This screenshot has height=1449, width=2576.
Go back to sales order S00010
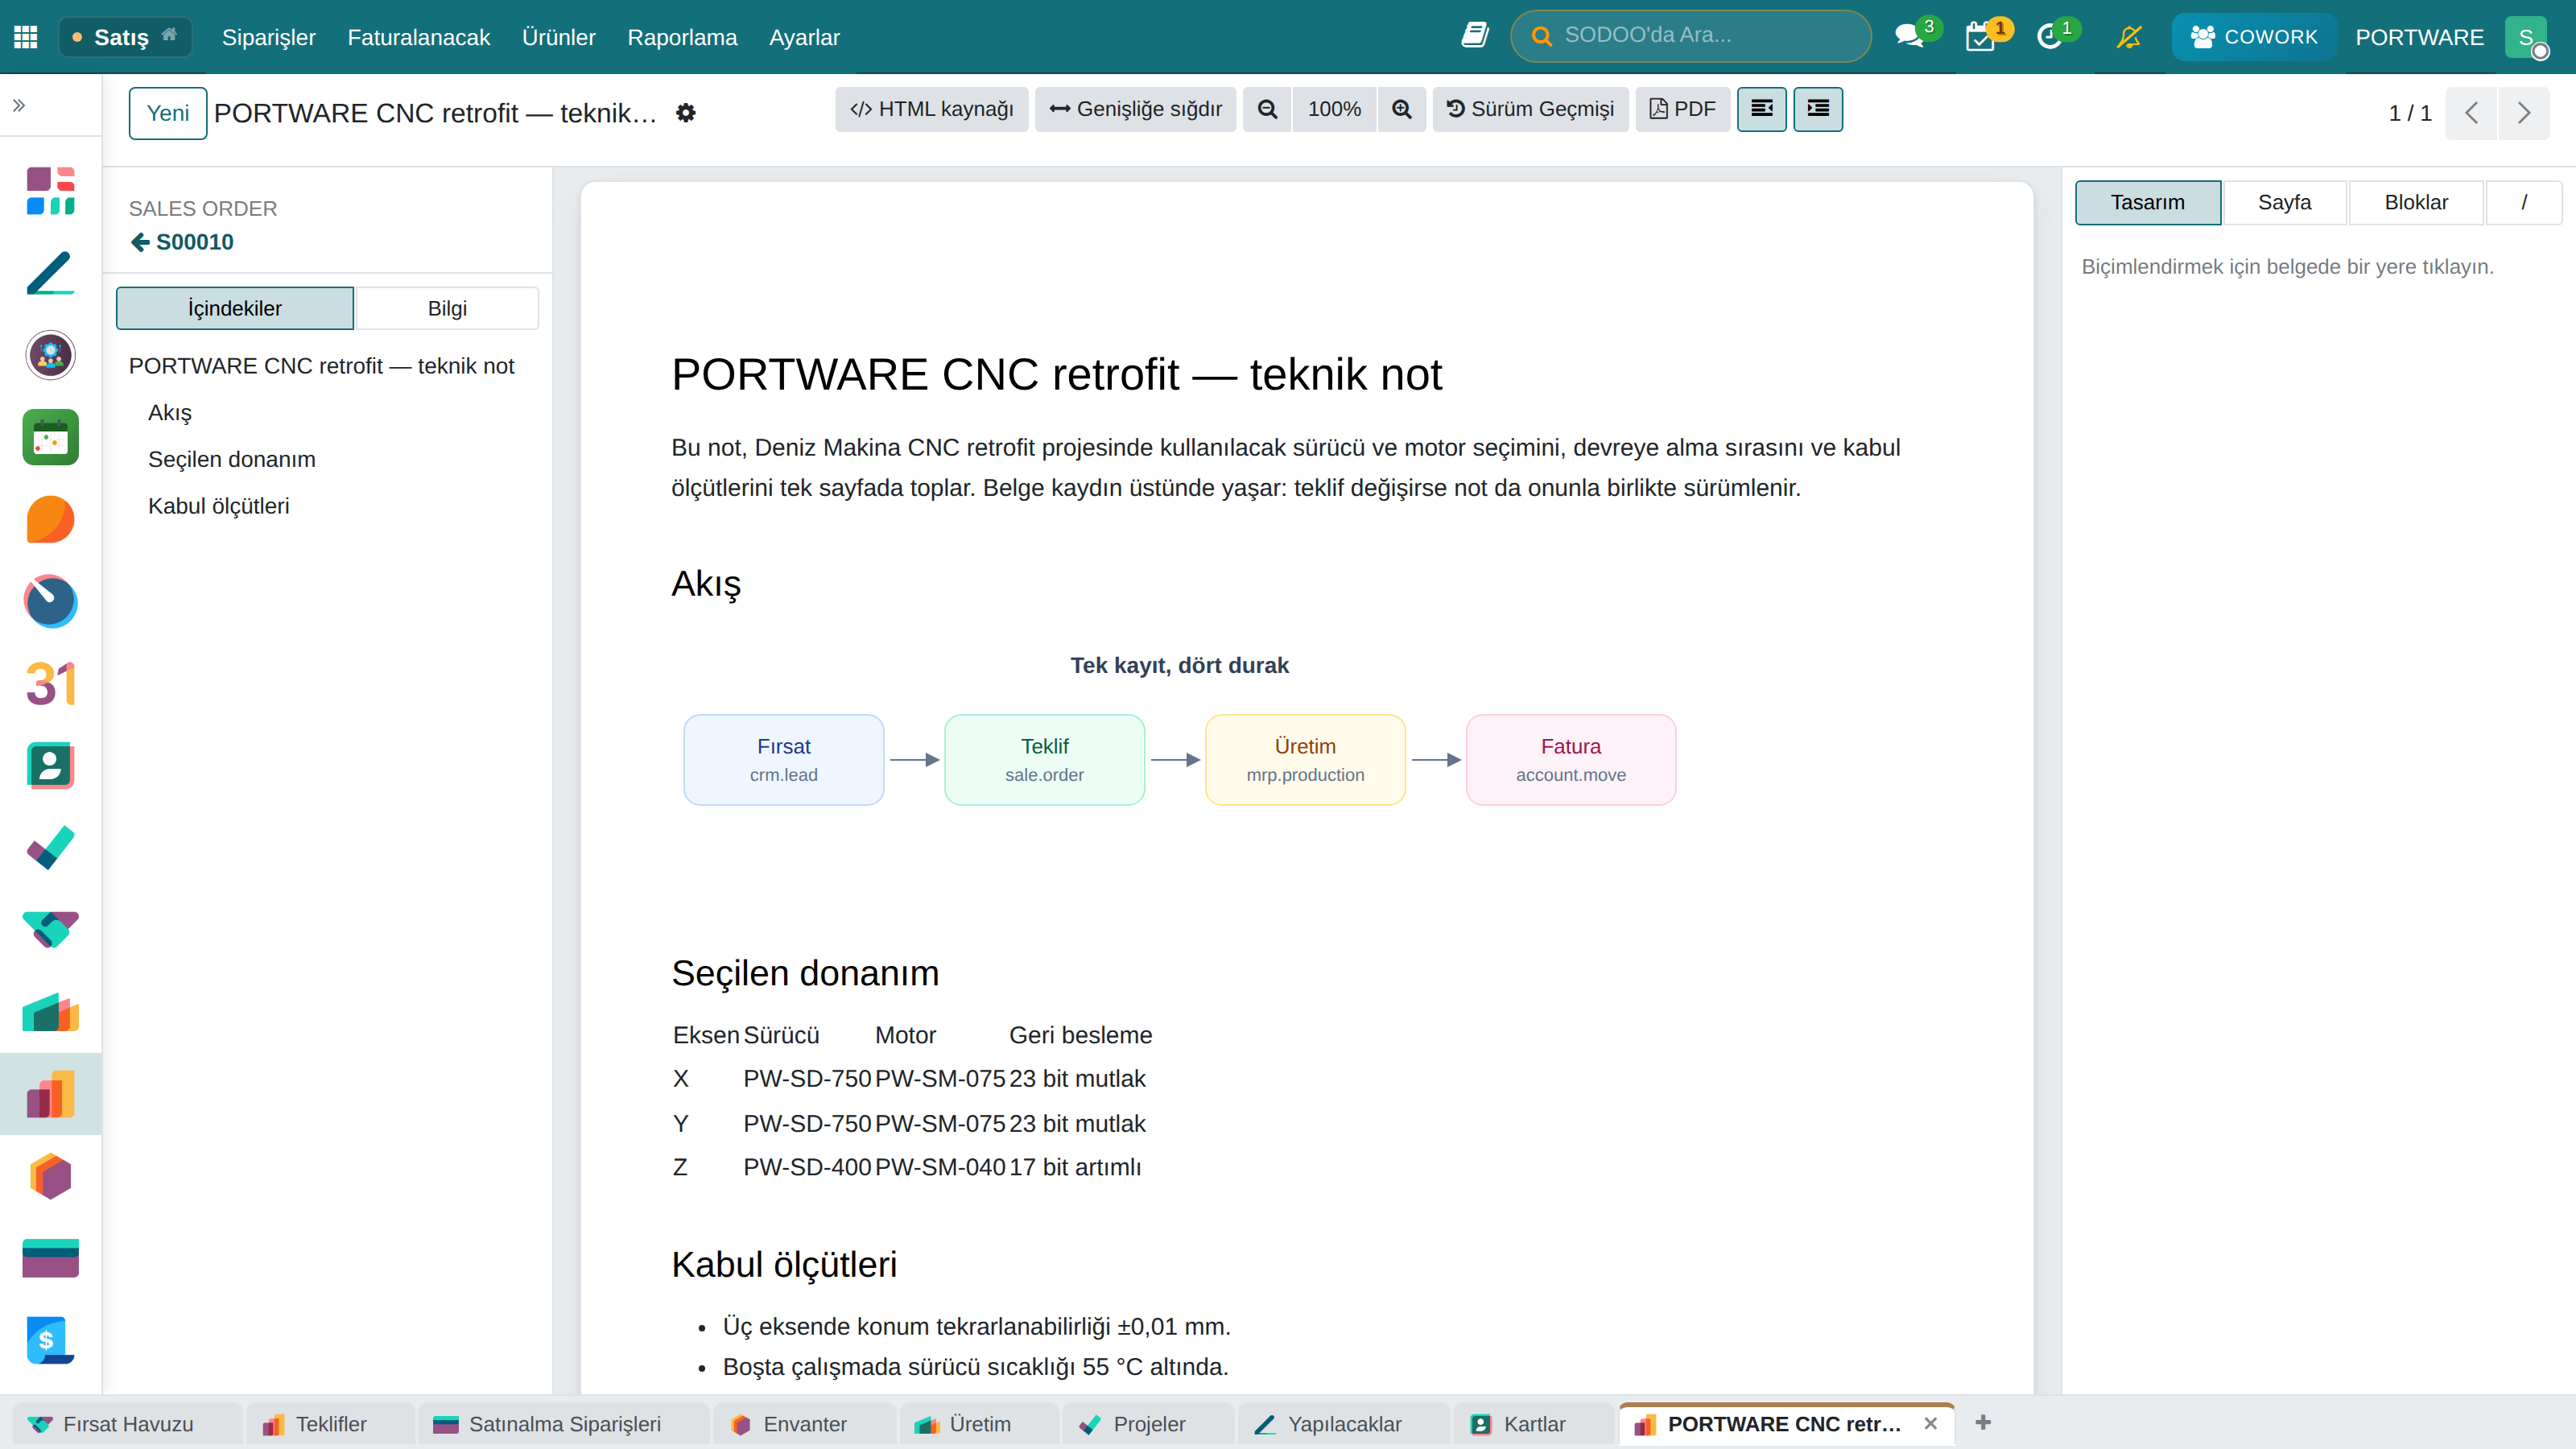pos(182,242)
